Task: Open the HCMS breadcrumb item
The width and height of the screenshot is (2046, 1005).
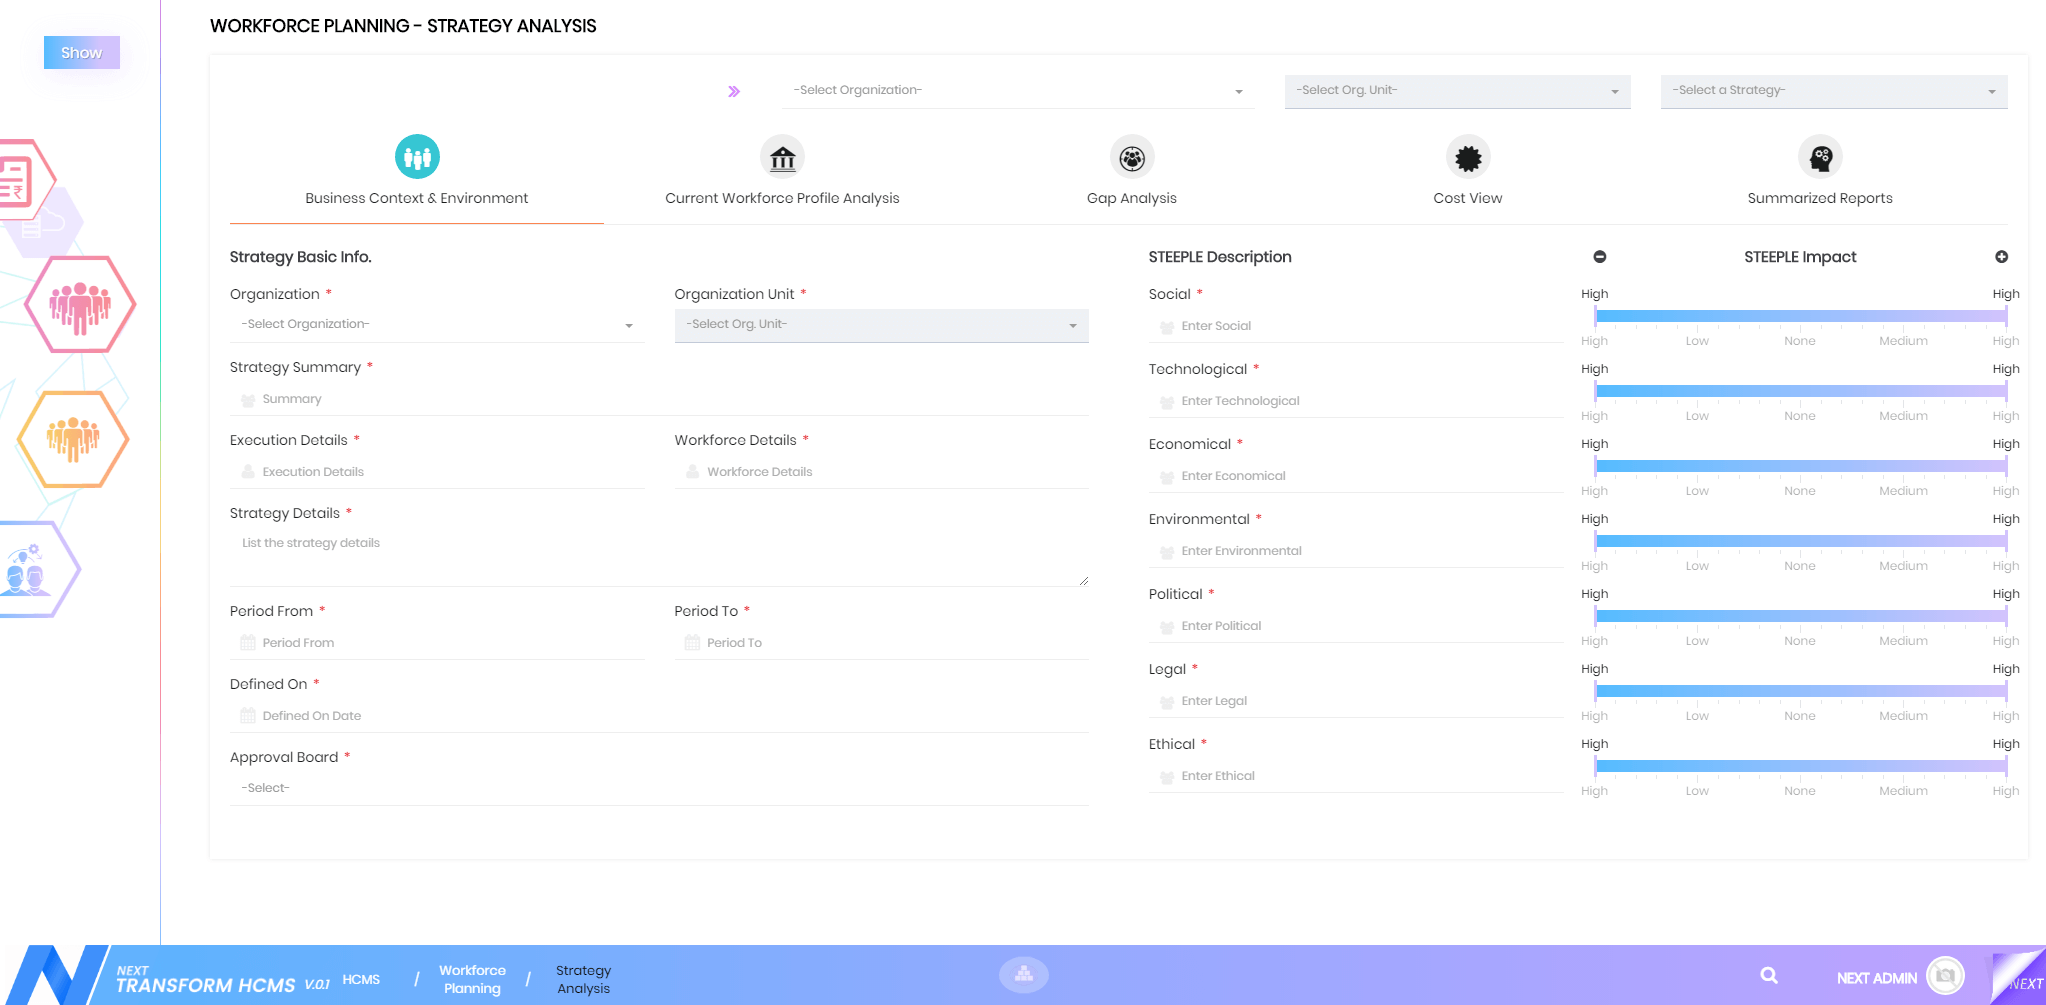Action: (x=361, y=979)
